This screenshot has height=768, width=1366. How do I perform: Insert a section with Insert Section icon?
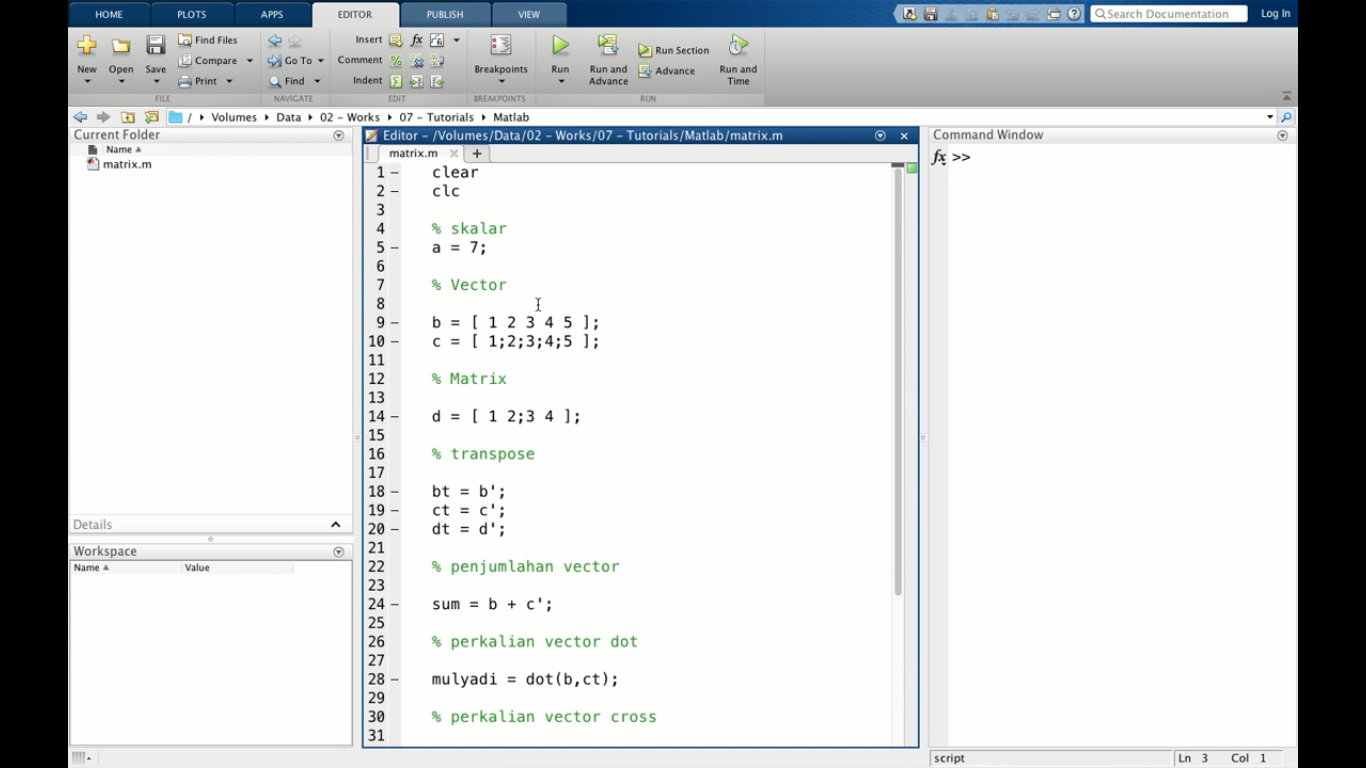coord(396,40)
